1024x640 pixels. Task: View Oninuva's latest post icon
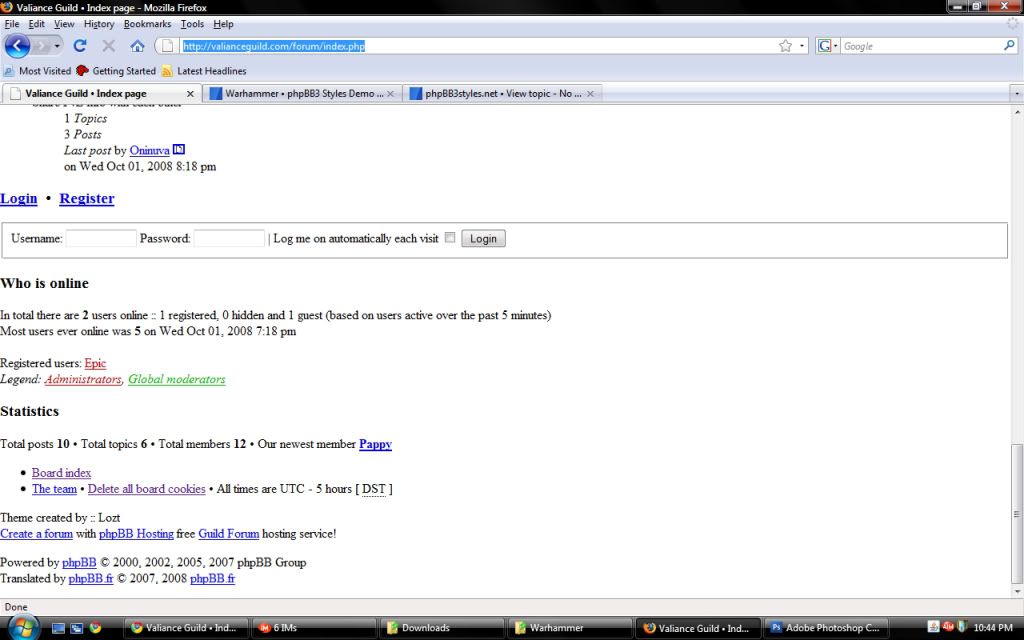point(179,150)
